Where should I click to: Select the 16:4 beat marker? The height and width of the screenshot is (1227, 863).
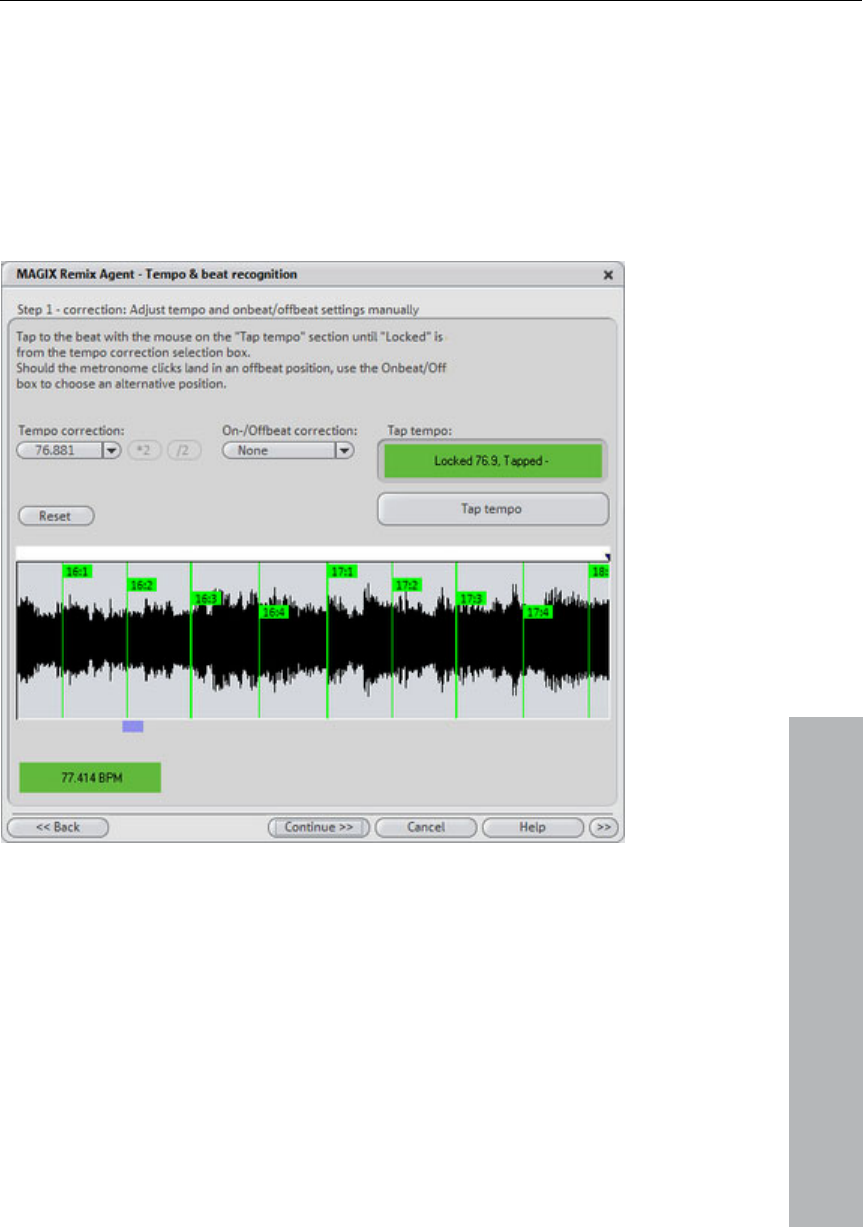[x=274, y=612]
